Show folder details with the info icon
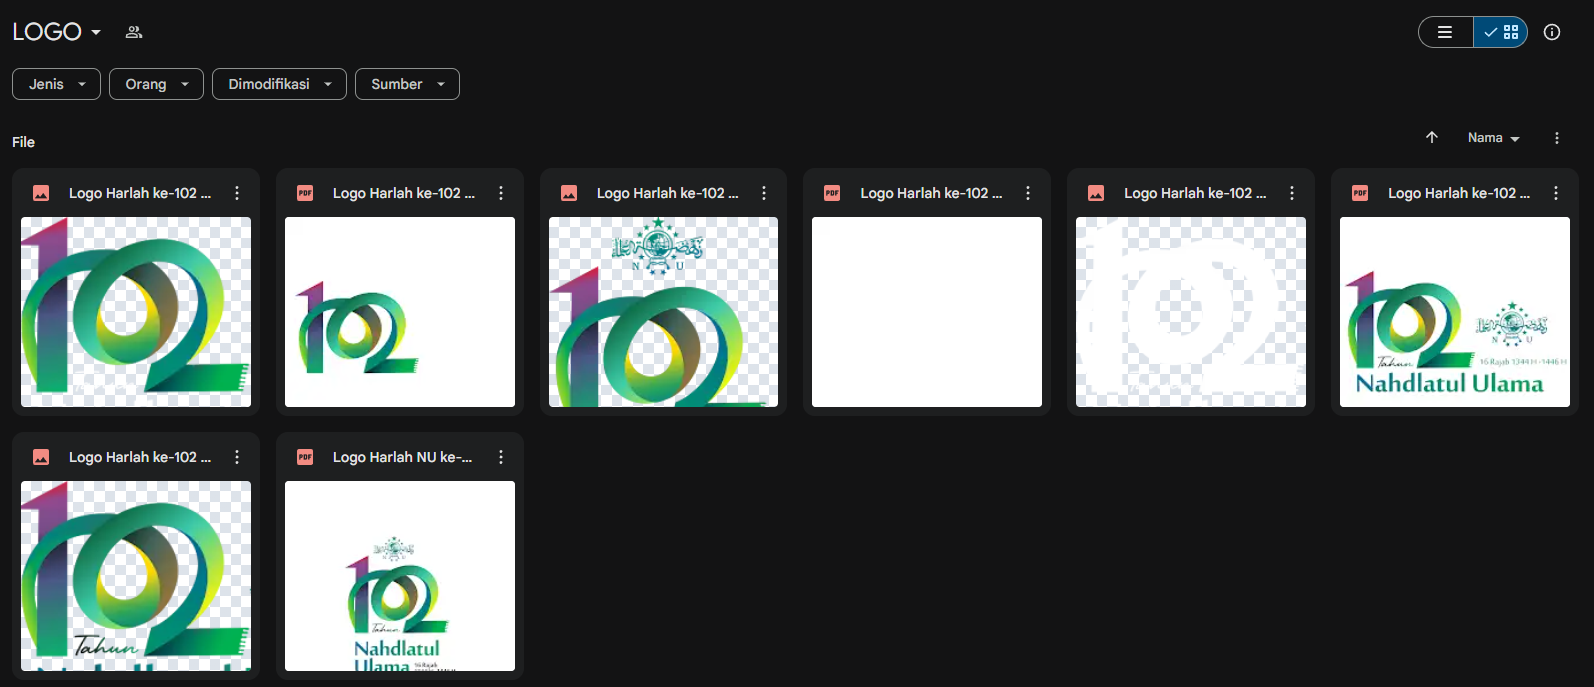 coord(1552,32)
